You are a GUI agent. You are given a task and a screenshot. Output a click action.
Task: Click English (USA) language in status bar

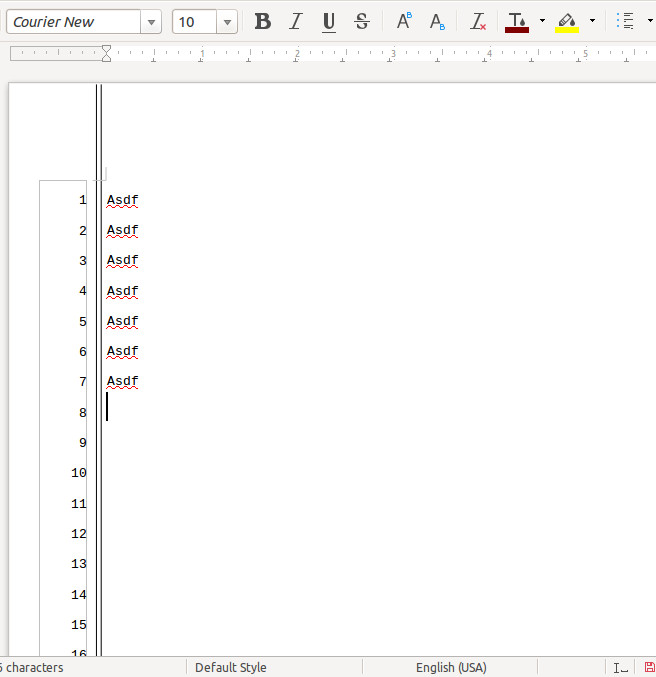point(451,667)
